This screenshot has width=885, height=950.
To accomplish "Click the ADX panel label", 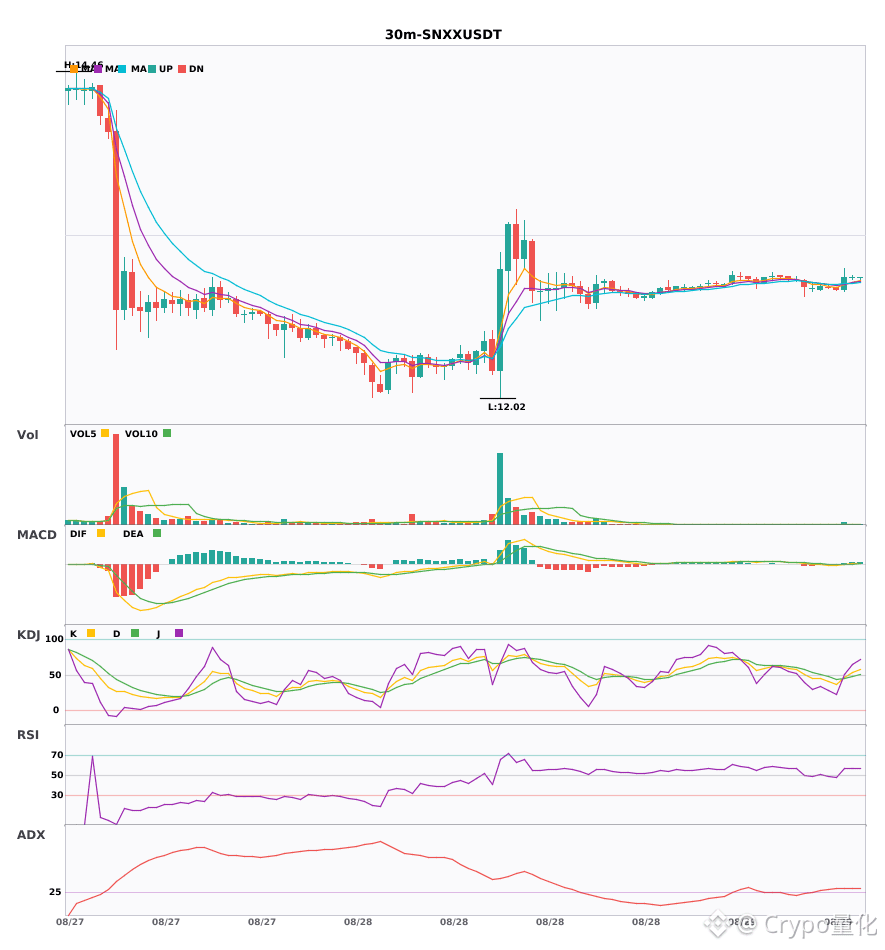I will tap(31, 835).
